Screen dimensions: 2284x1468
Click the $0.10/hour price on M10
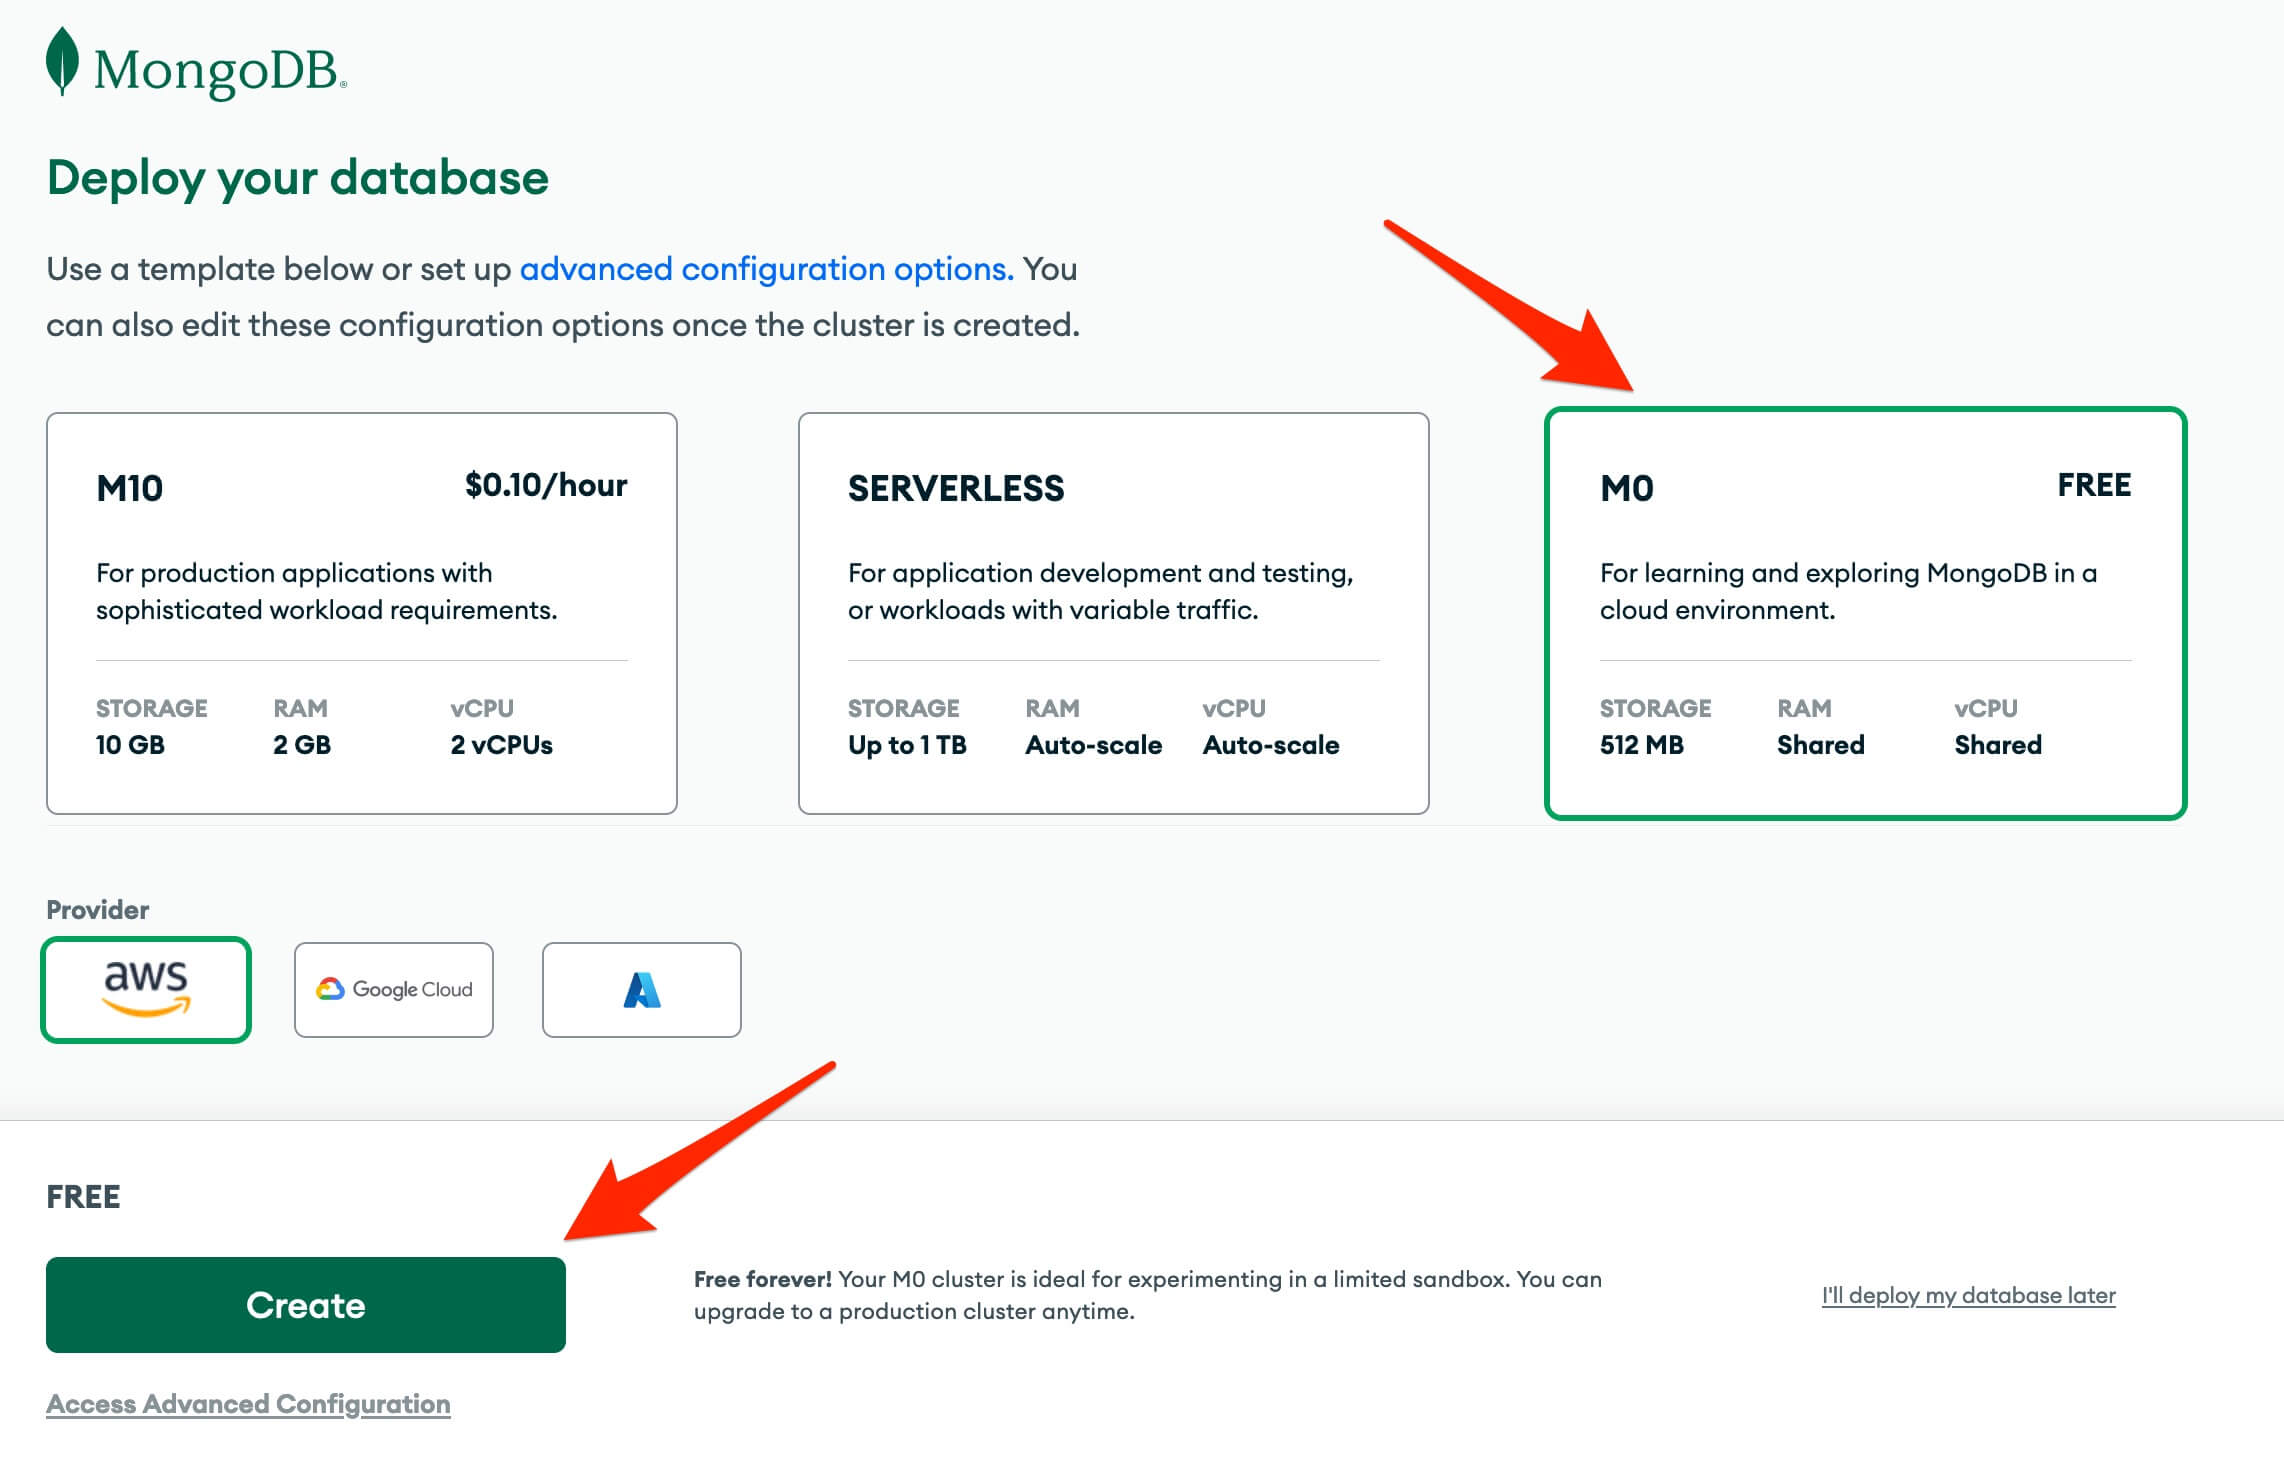pyautogui.click(x=546, y=485)
